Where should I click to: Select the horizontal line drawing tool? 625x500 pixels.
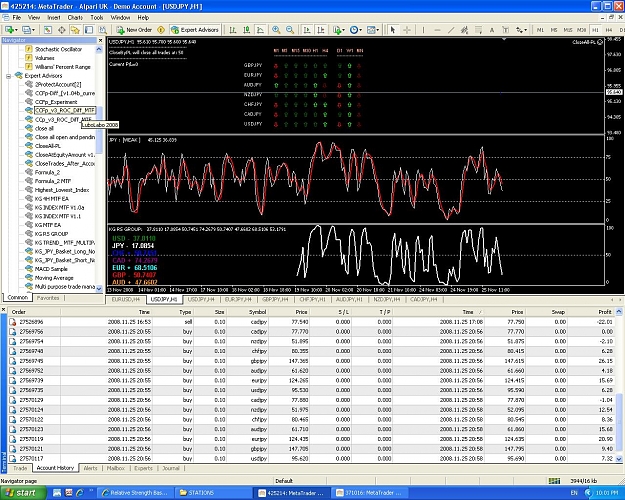437,30
